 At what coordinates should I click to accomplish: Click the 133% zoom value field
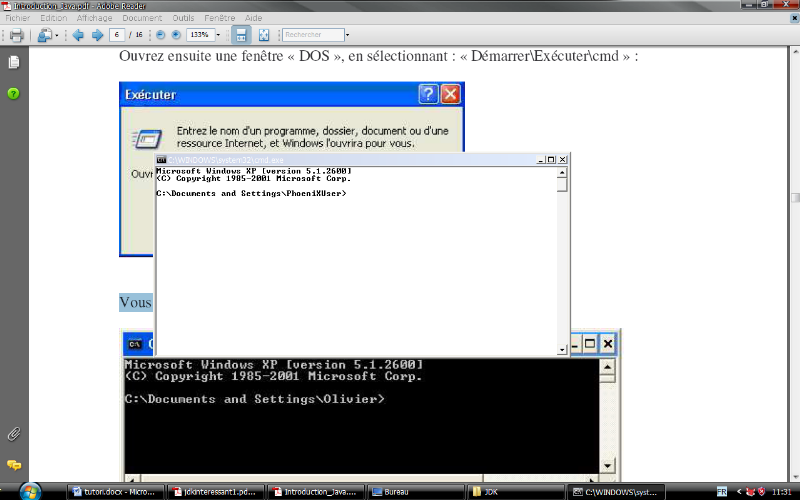200,35
